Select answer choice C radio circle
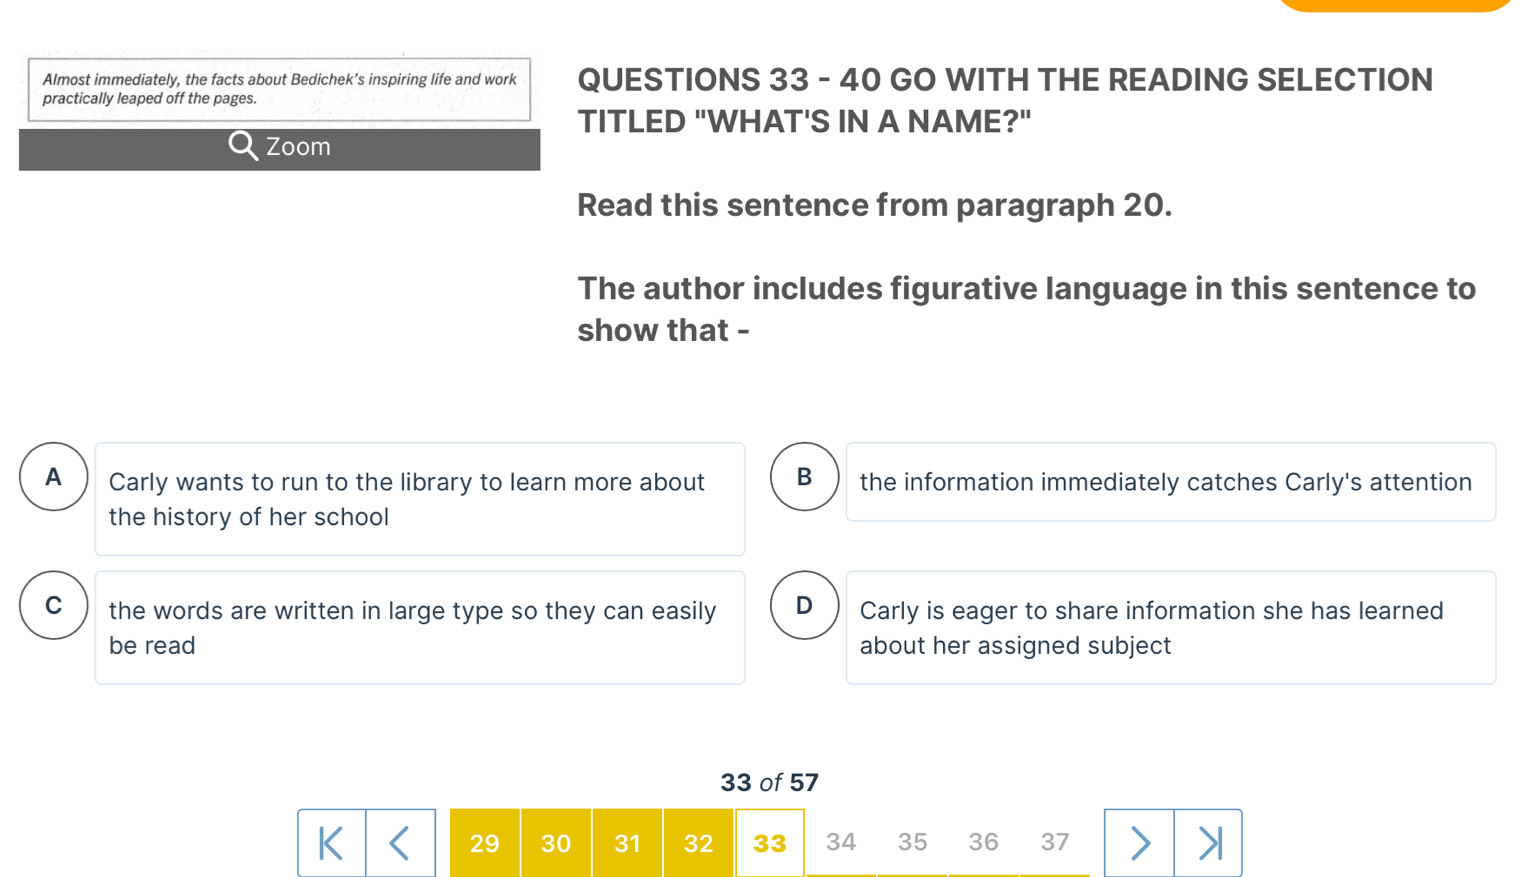Screen dimensions: 1519x877 pos(54,605)
